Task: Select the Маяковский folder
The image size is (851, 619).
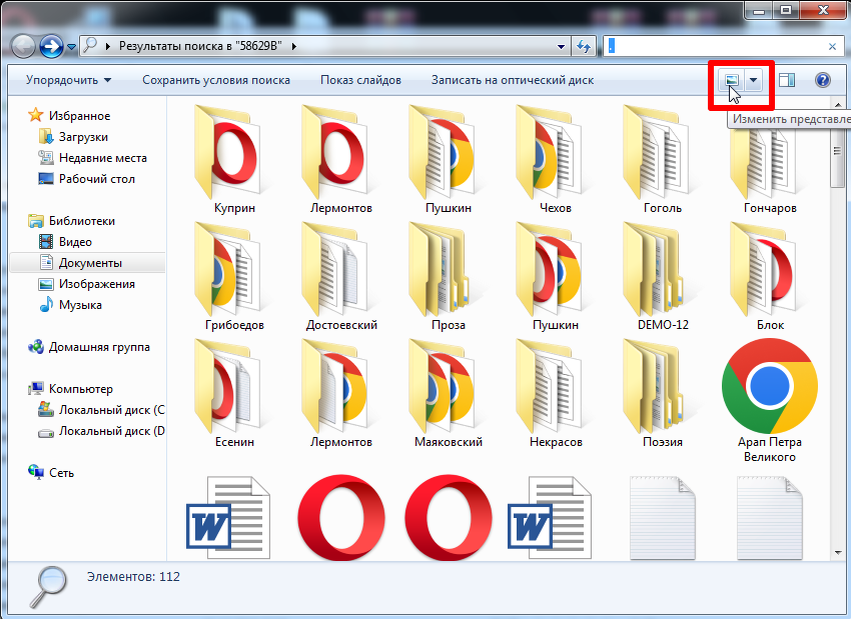Action: pyautogui.click(x=448, y=393)
